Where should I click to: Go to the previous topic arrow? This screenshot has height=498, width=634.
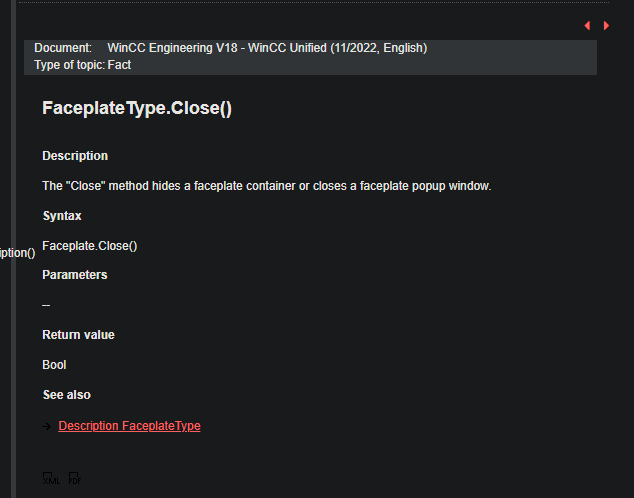point(587,25)
